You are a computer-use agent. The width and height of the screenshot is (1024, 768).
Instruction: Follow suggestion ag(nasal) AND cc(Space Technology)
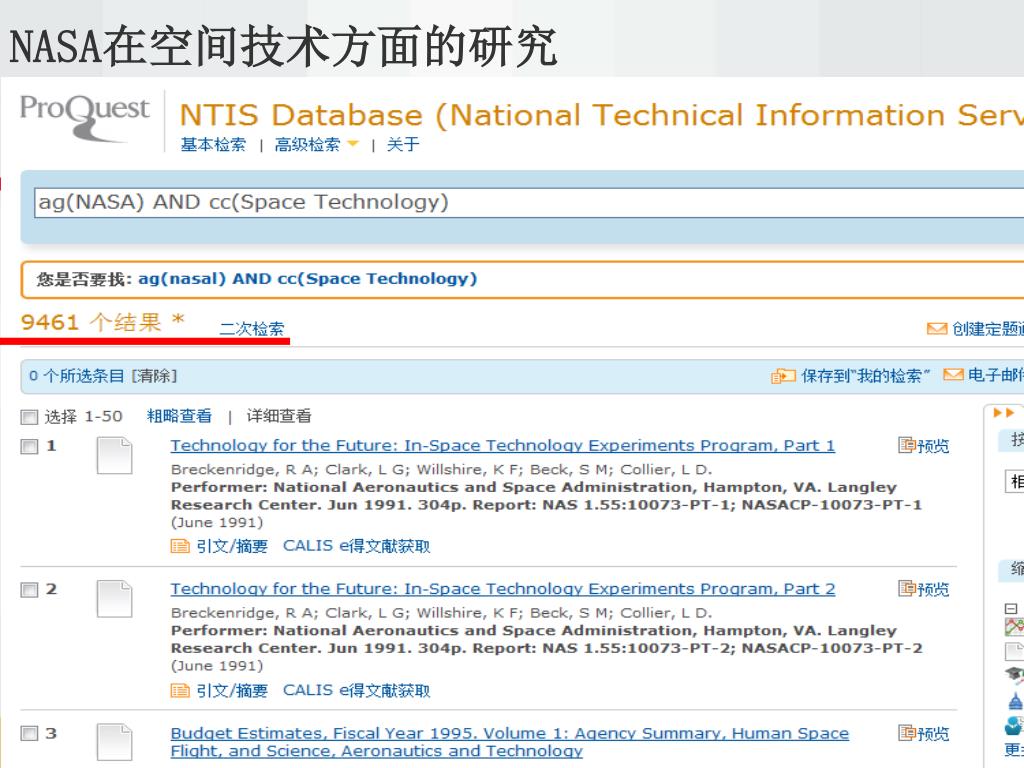pyautogui.click(x=308, y=279)
